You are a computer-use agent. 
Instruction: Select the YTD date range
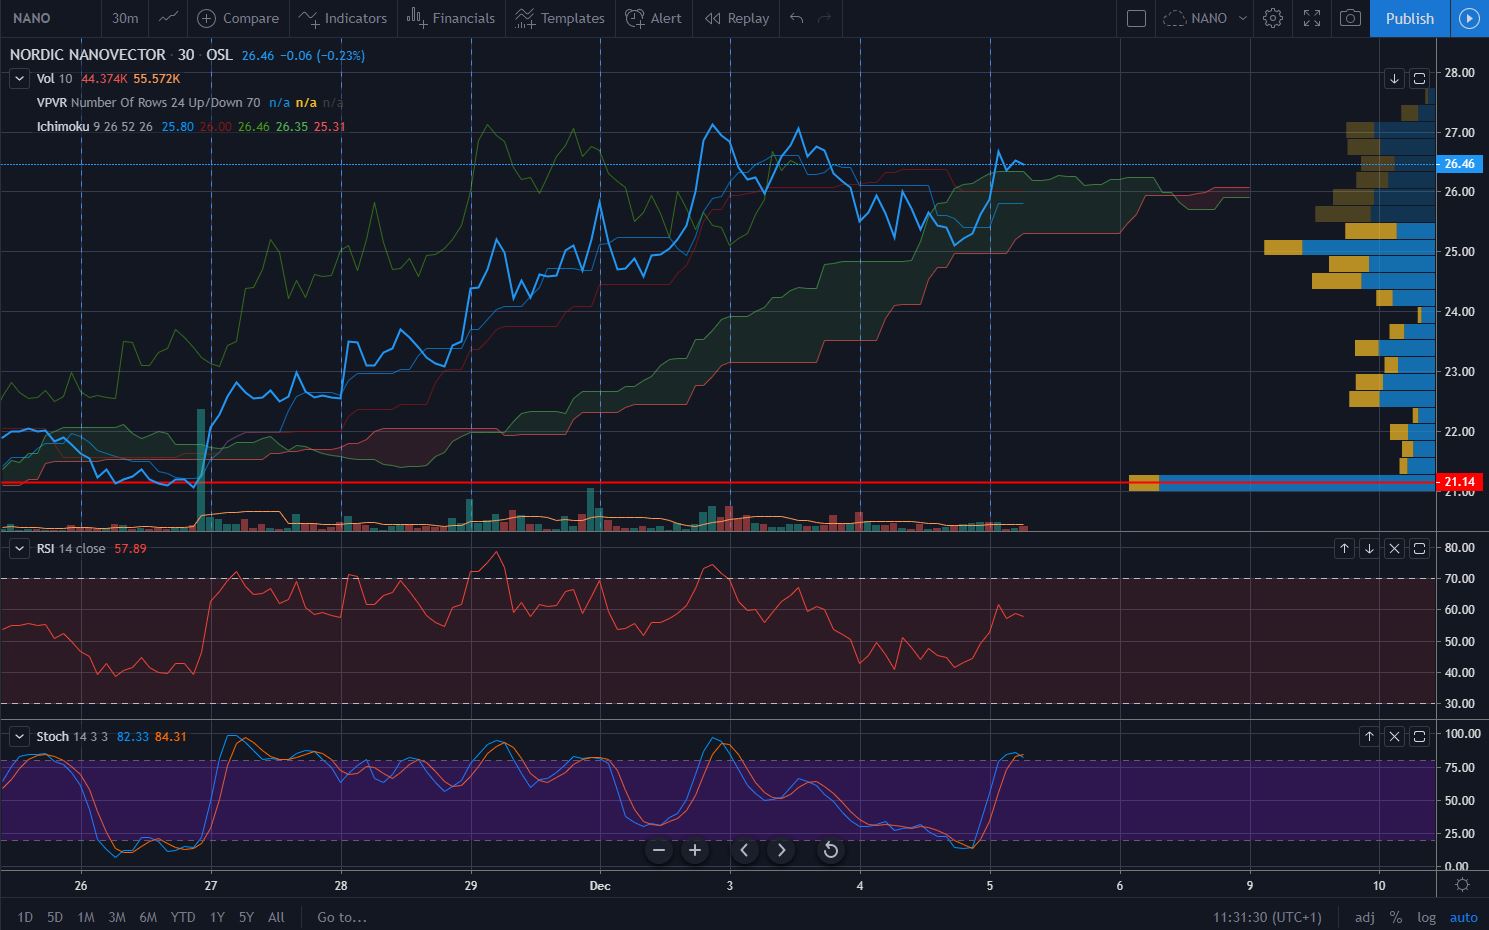183,917
